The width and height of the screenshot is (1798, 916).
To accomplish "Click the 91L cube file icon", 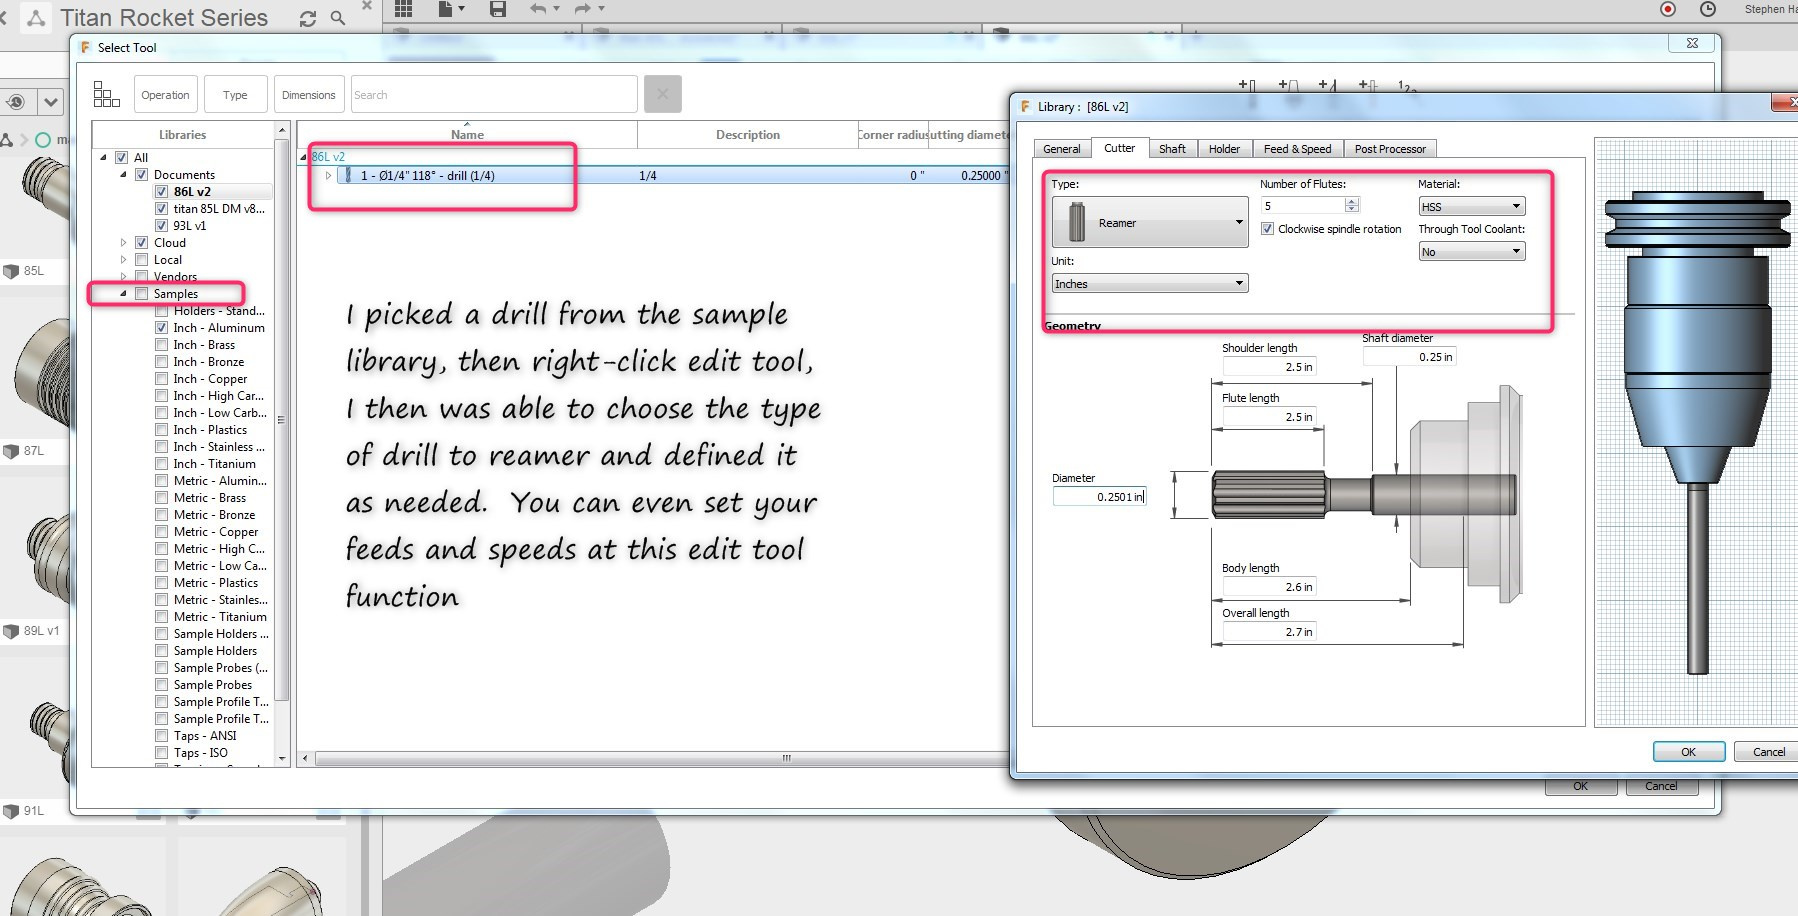I will tap(11, 811).
